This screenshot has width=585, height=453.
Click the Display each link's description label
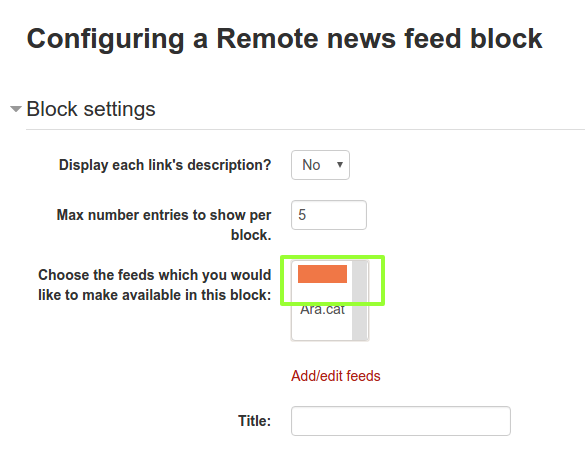click(165, 165)
